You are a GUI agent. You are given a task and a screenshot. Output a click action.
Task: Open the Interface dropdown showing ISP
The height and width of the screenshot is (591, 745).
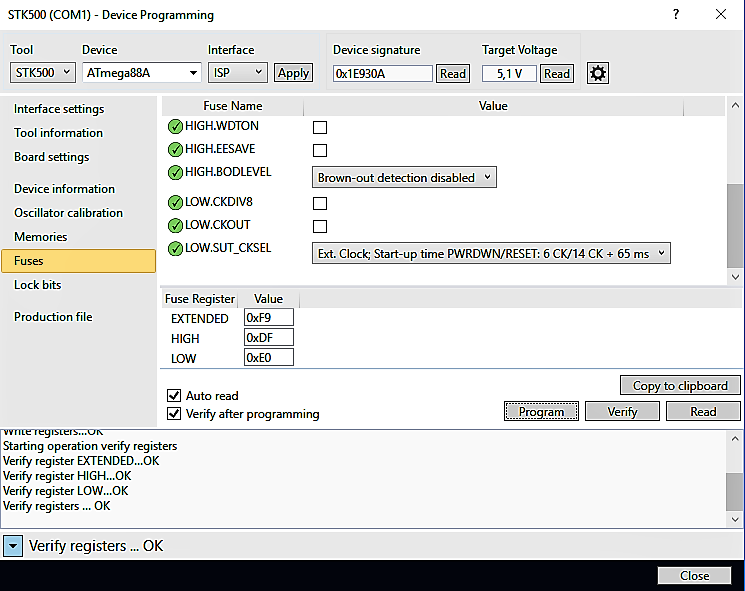tap(238, 73)
